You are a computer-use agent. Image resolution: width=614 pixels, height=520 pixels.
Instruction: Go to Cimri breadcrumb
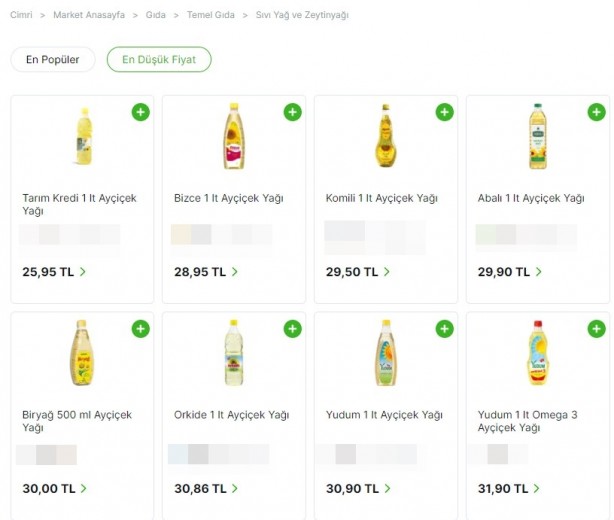[x=21, y=15]
